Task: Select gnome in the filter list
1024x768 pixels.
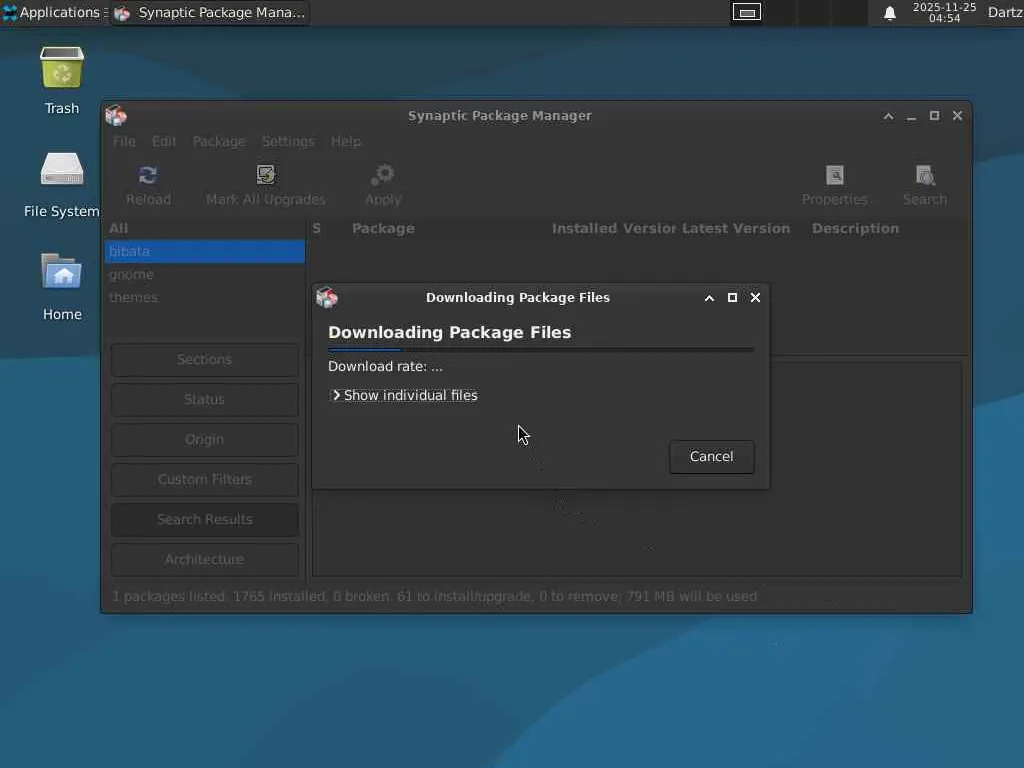Action: tap(204, 274)
